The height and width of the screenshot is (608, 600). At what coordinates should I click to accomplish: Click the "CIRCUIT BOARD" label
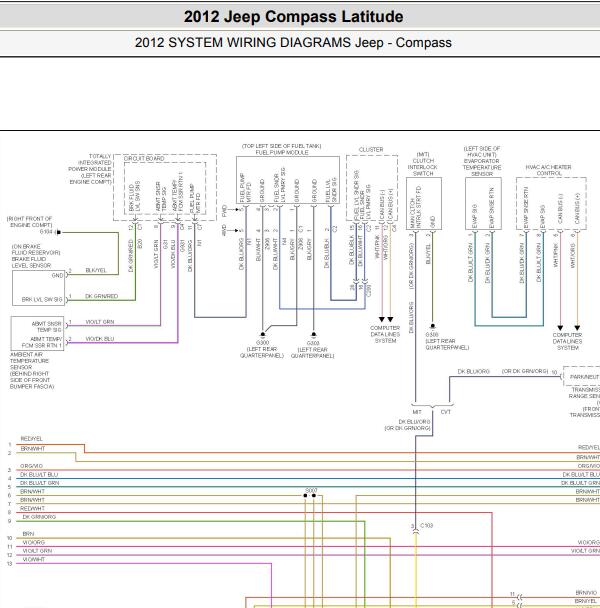click(x=144, y=159)
